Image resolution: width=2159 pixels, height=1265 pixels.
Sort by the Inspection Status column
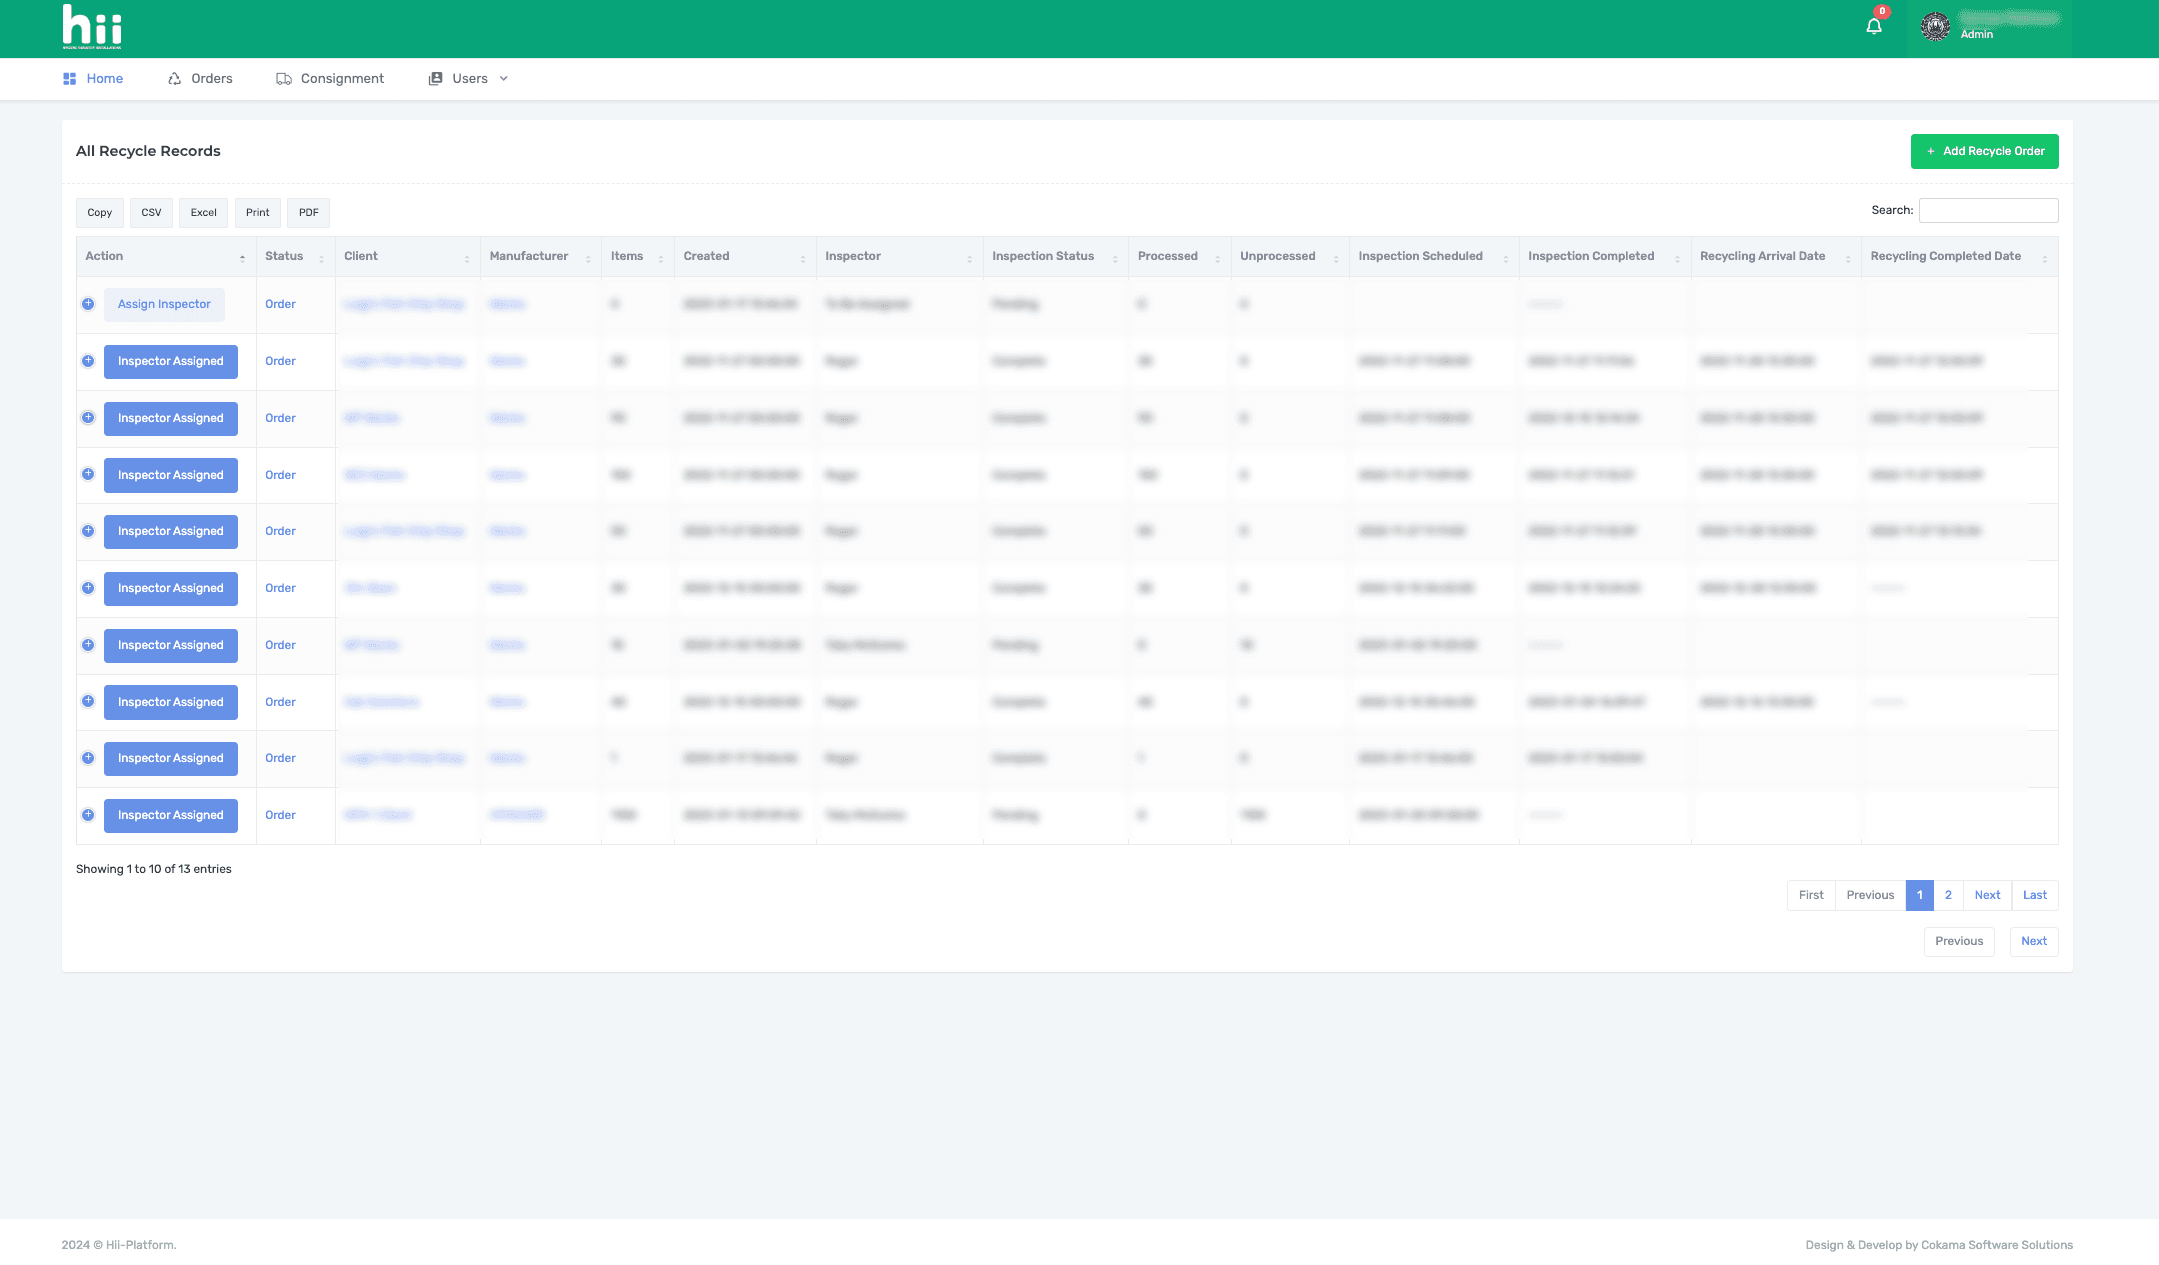1055,256
